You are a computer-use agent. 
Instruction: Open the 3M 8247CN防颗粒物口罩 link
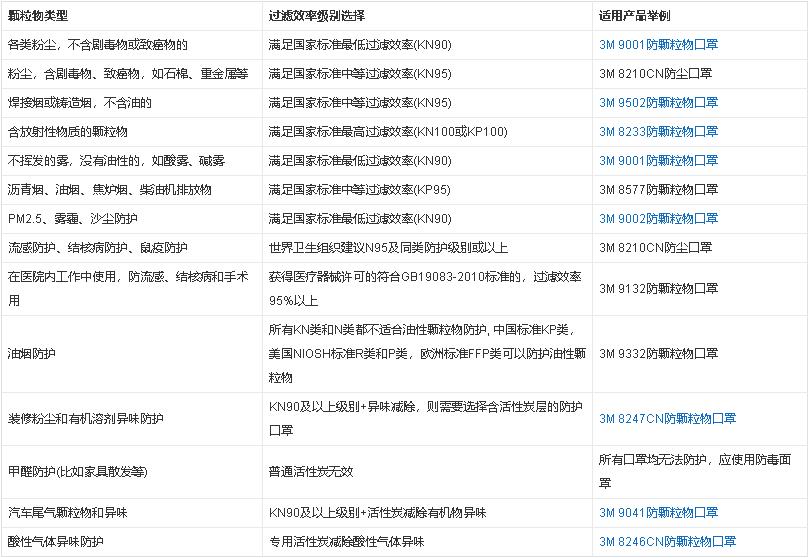[667, 419]
